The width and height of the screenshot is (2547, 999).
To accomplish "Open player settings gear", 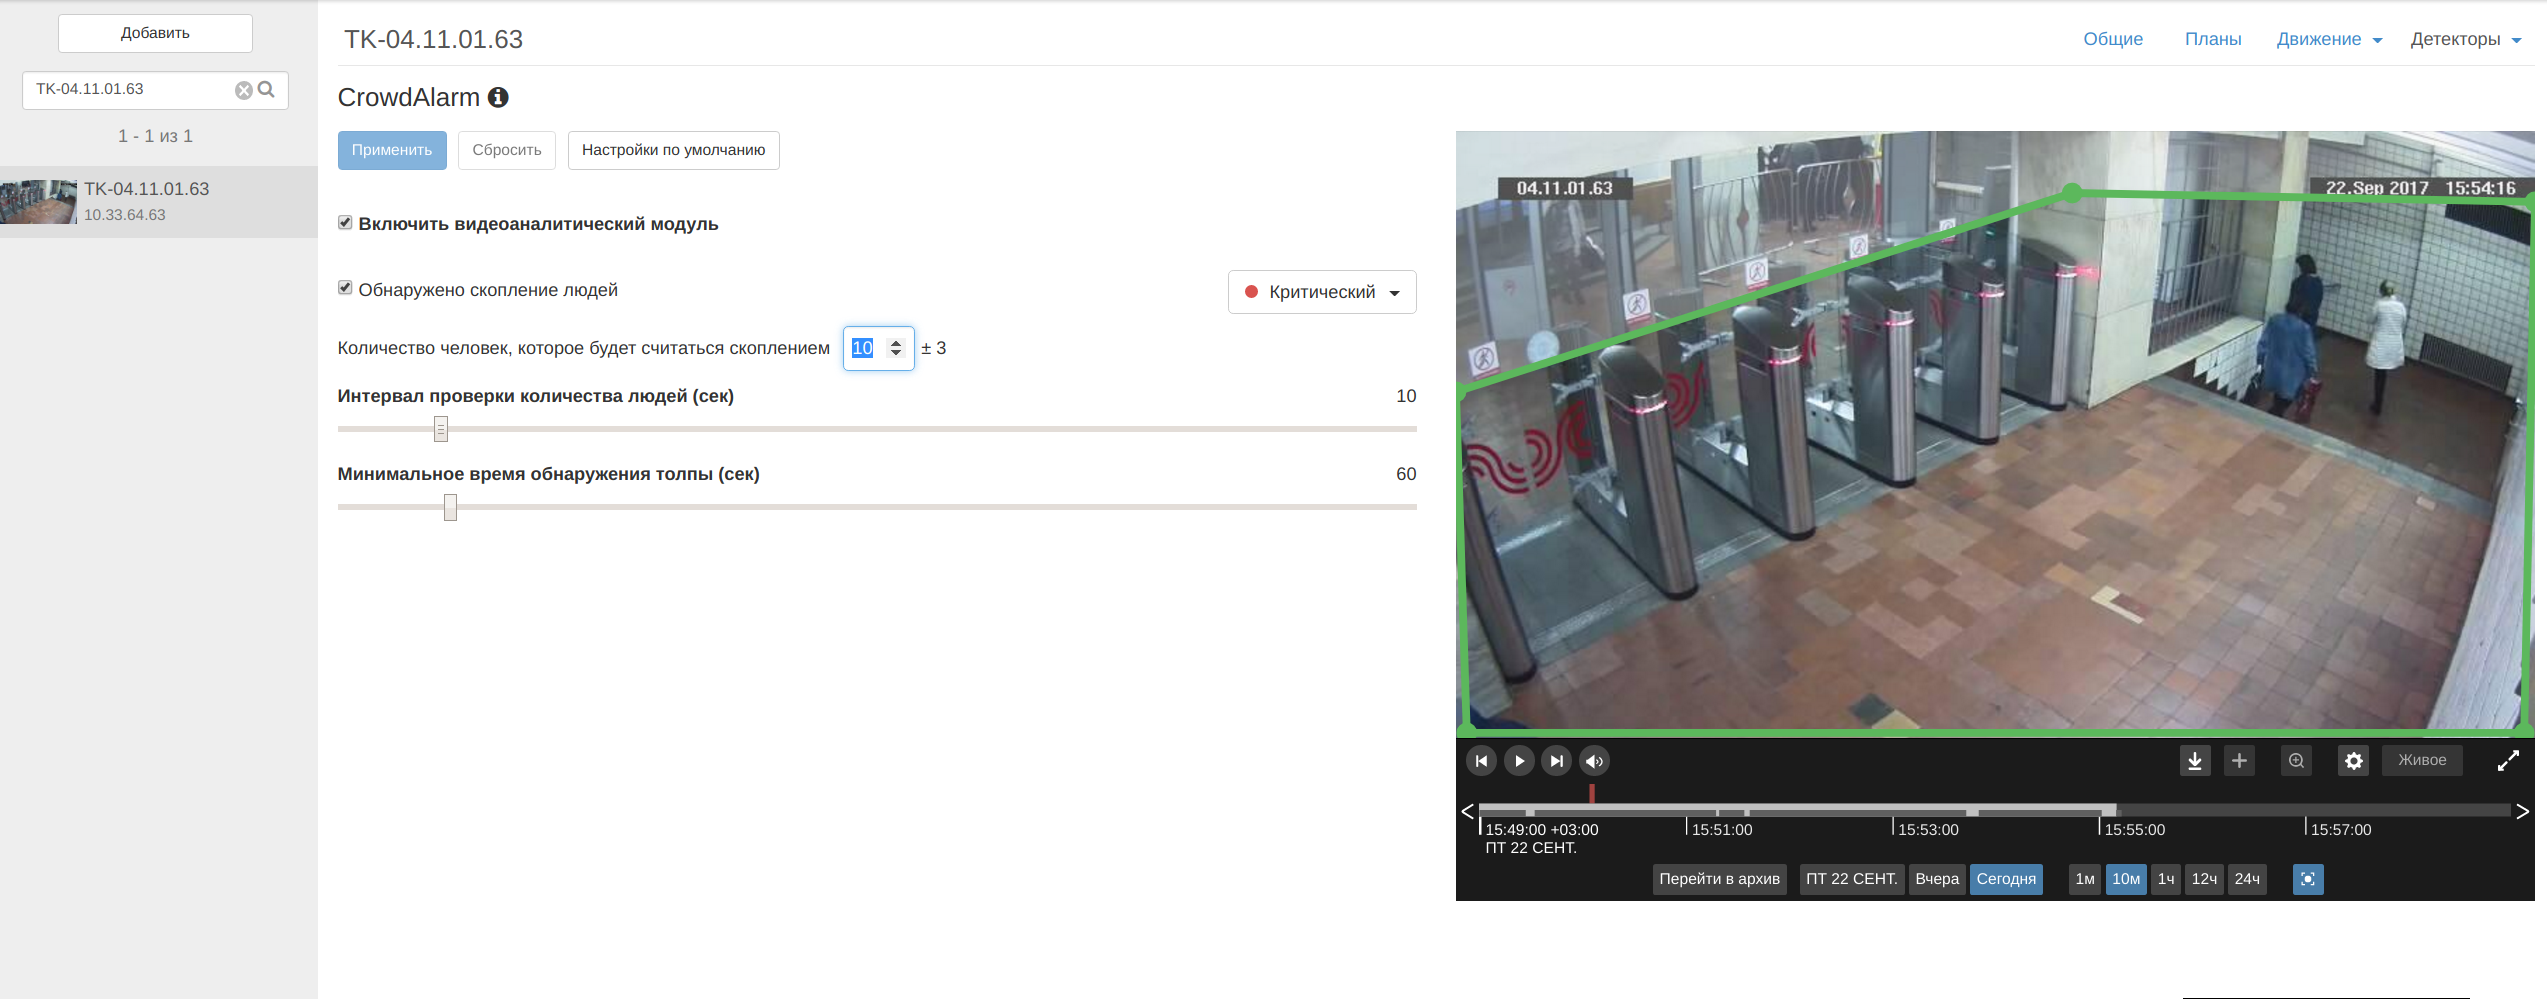I will [2354, 761].
